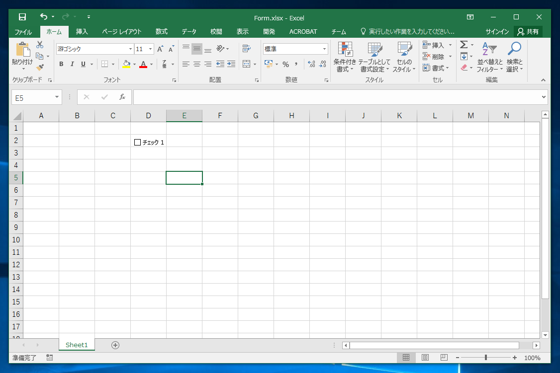Collapse the ribbon with the chevron
Screen dimensions: 560x373
coord(543,80)
